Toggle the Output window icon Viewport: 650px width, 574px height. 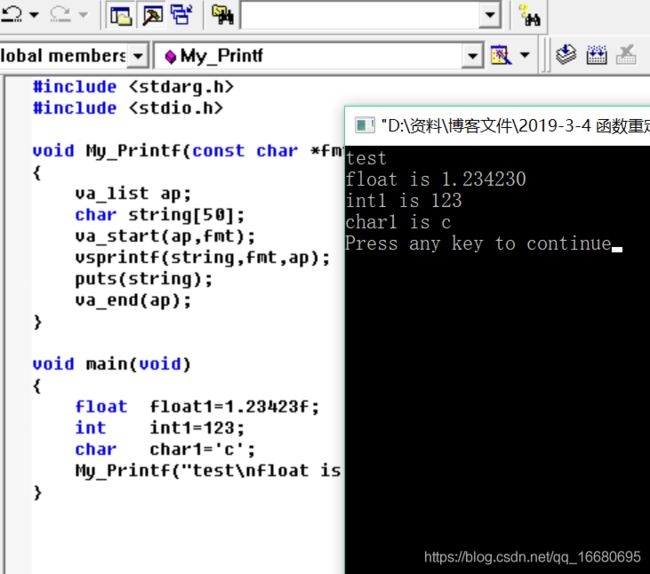pyautogui.click(x=153, y=15)
